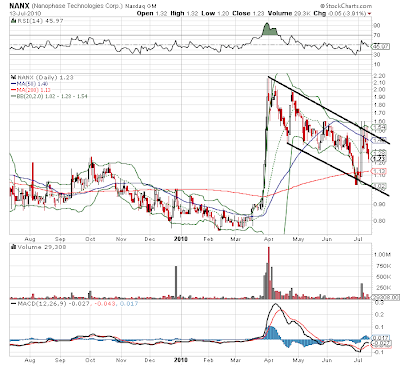Click the NANX (Daily) 1.23 legend text
Screen dimensions: 400x365
[x=45, y=77]
